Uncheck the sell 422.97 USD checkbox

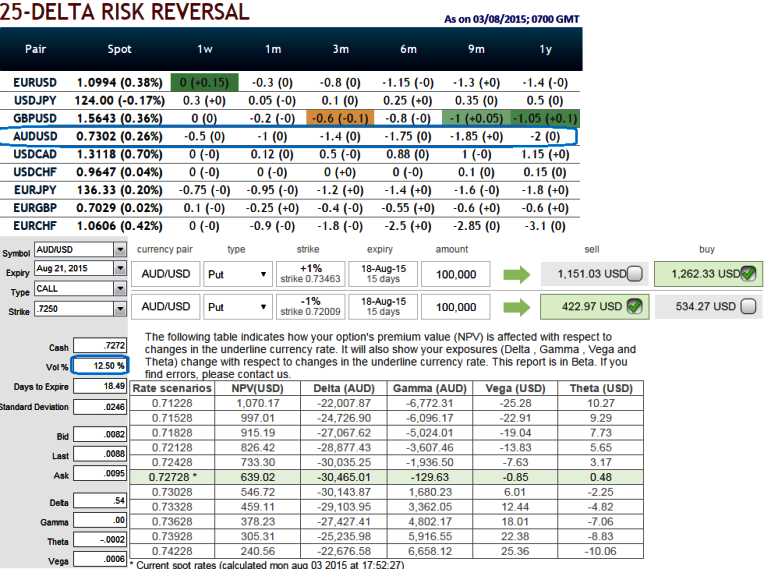[x=634, y=306]
